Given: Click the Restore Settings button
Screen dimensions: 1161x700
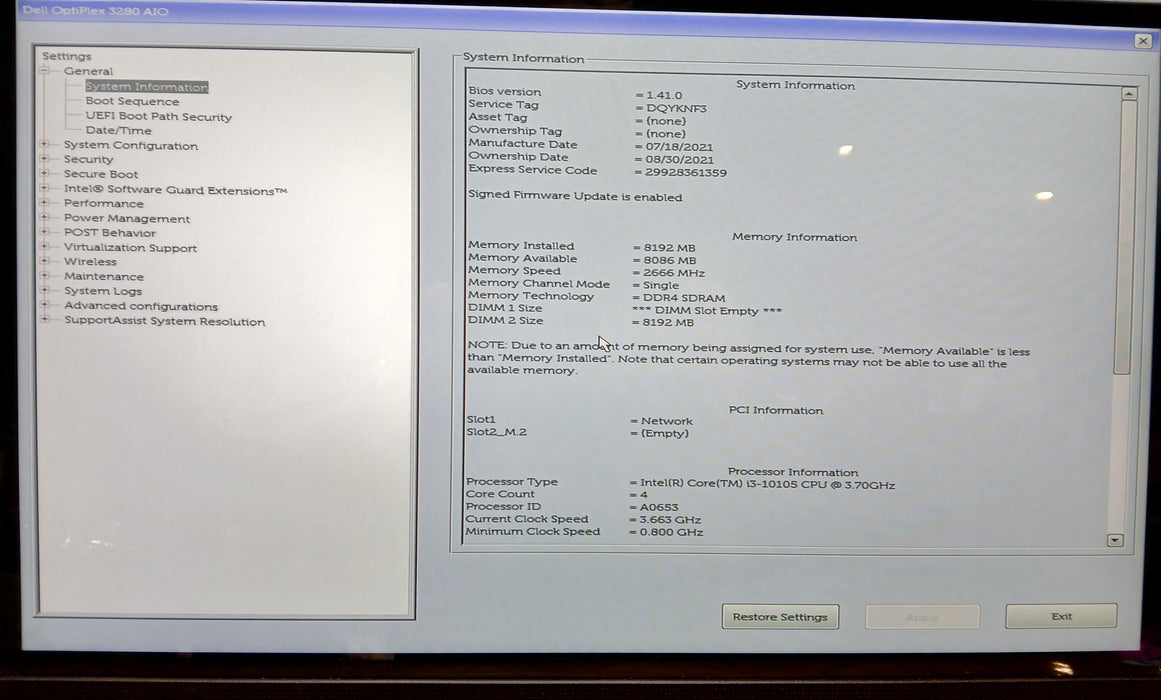Looking at the screenshot, I should click(780, 616).
